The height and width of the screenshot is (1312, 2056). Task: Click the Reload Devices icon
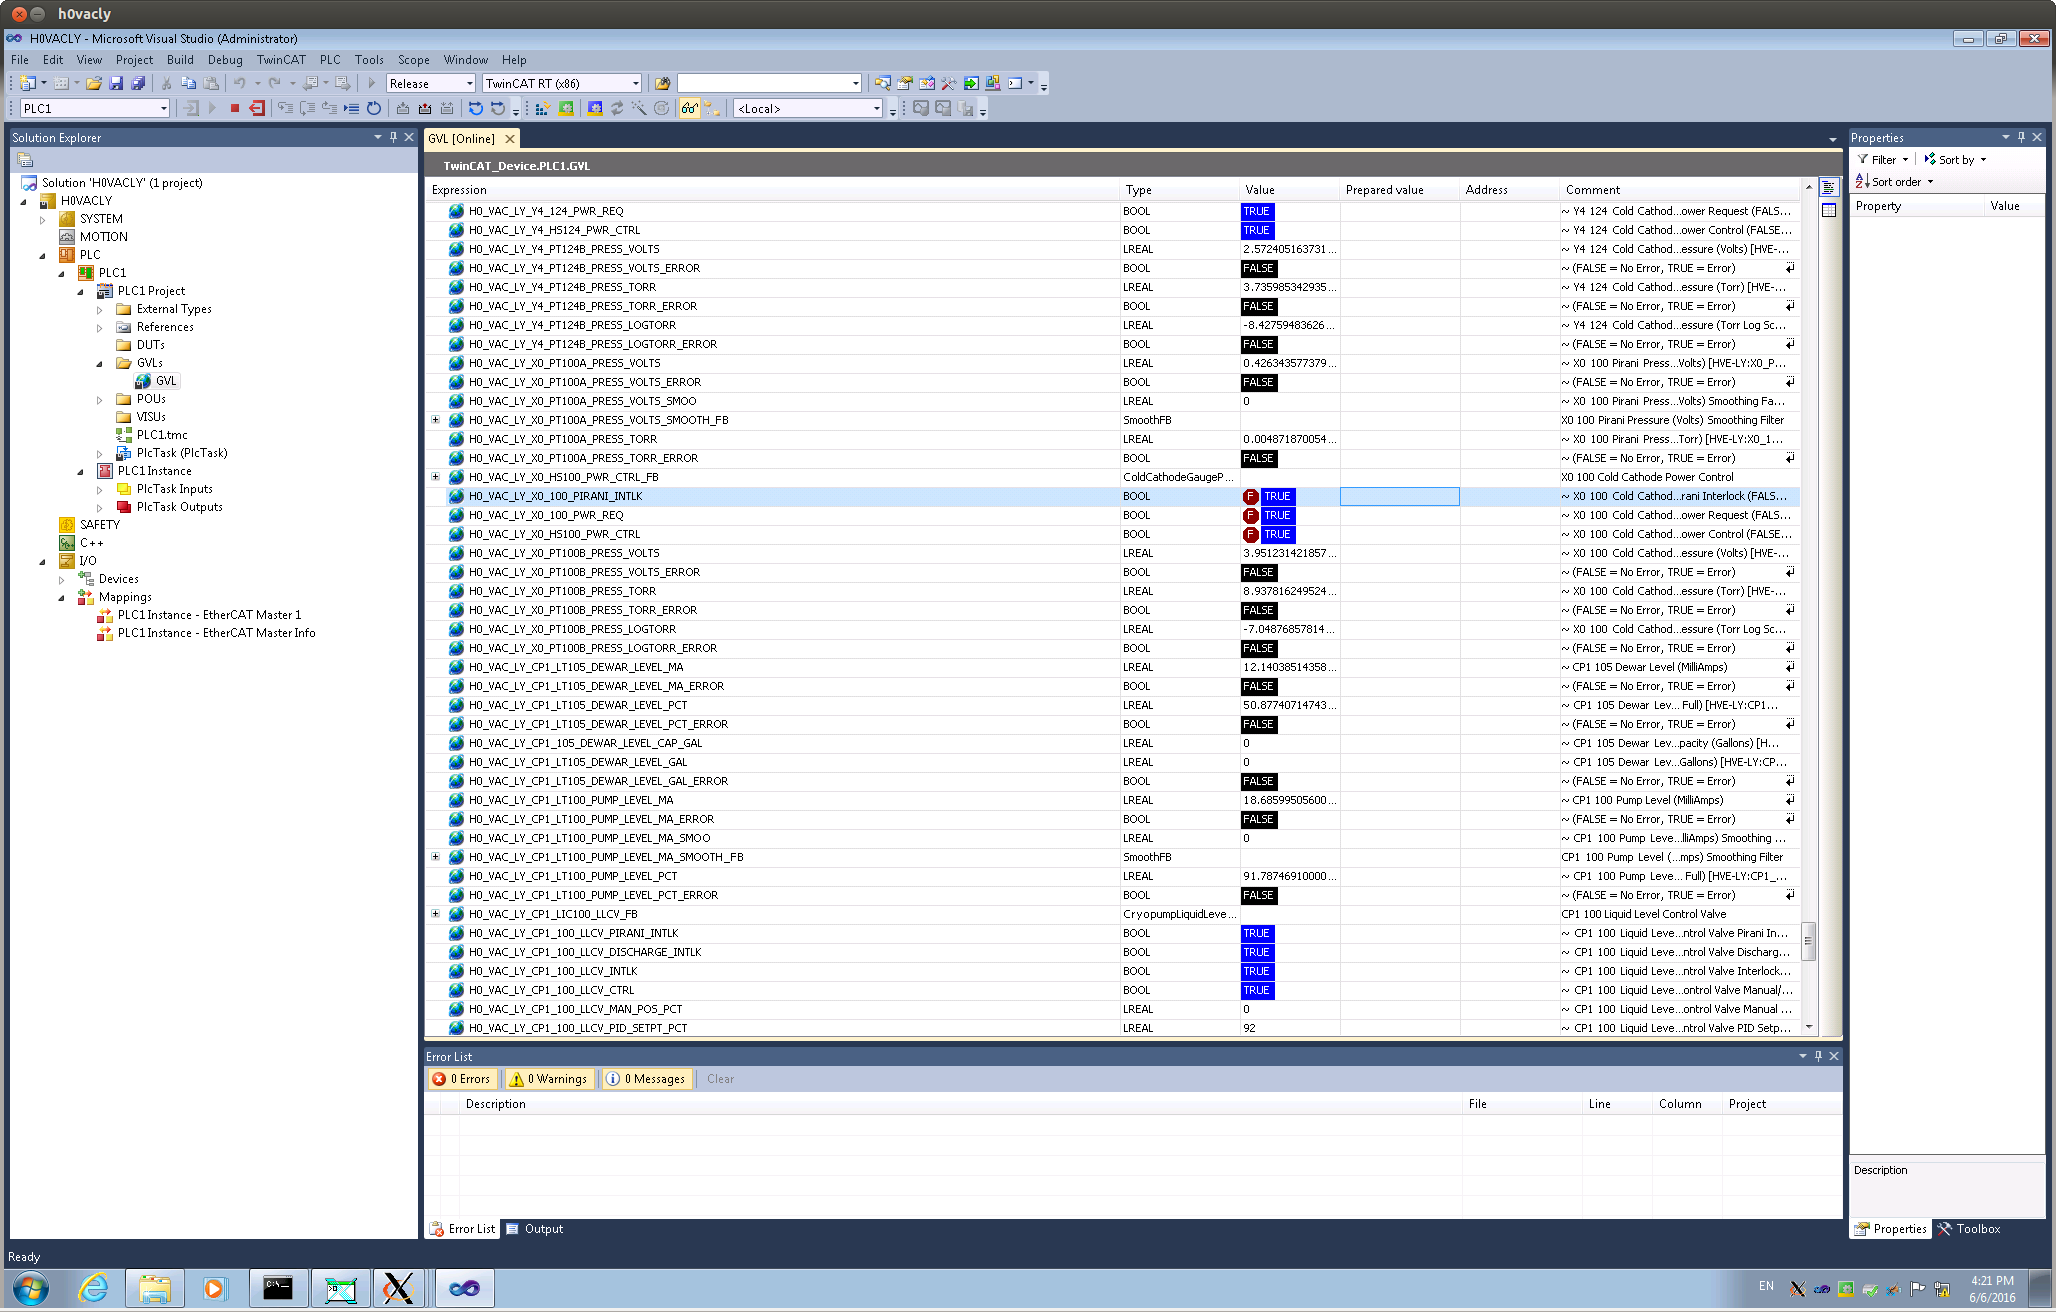617,109
